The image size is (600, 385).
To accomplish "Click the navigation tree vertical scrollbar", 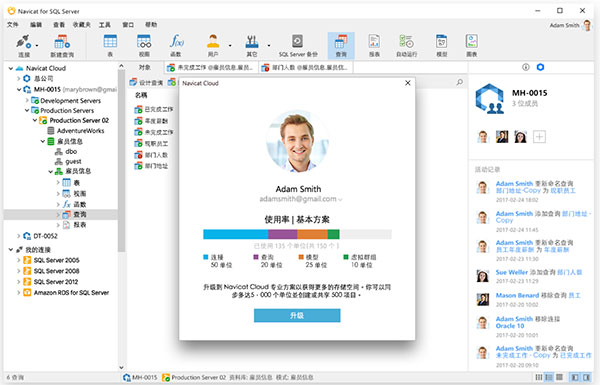I will click(x=121, y=161).
